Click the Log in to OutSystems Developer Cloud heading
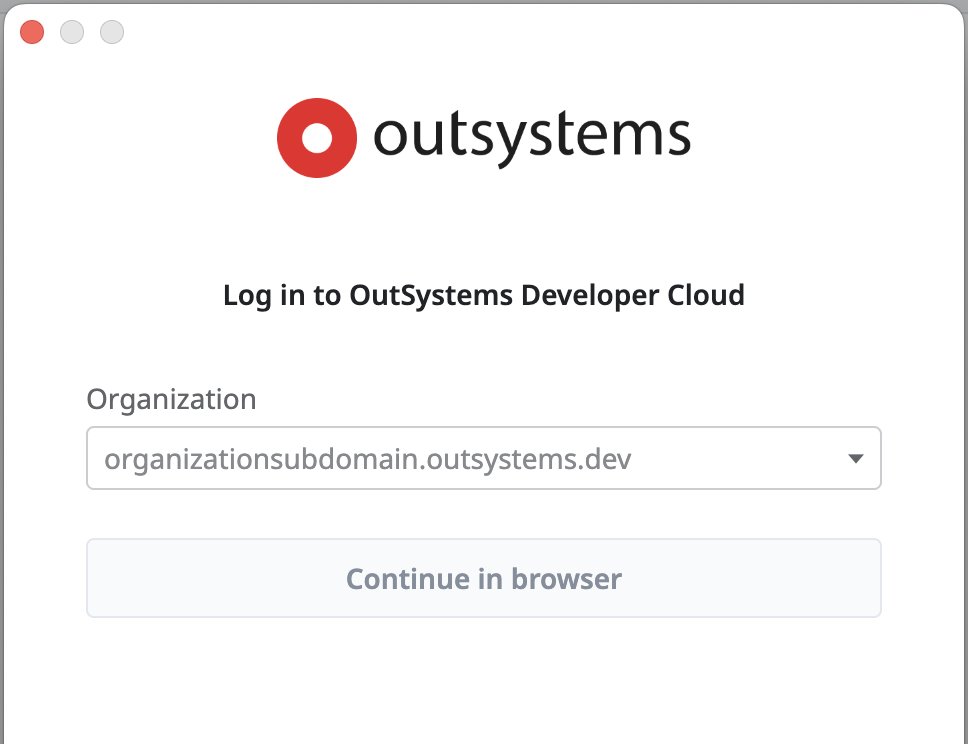Image resolution: width=968 pixels, height=744 pixels. click(483, 295)
